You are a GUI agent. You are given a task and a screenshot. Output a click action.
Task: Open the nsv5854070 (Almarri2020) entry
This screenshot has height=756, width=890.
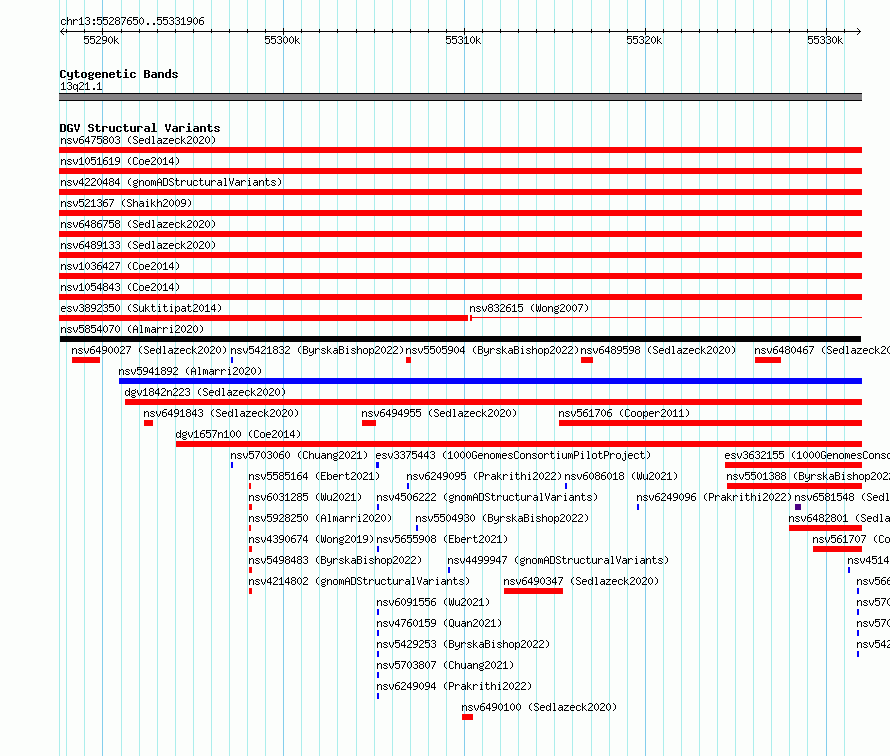coord(132,329)
